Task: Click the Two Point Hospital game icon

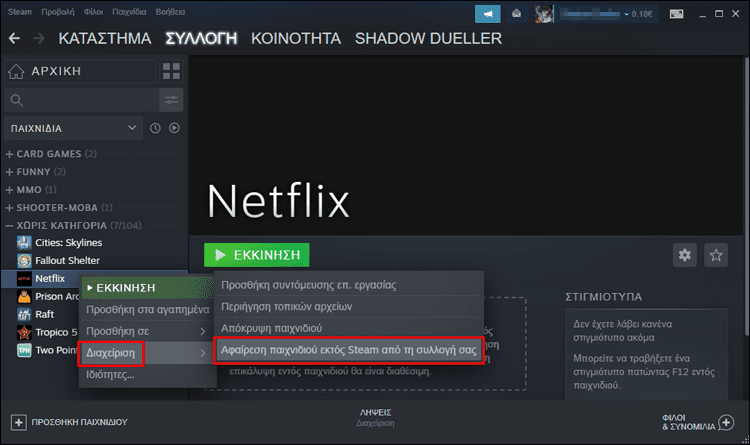Action: click(24, 350)
